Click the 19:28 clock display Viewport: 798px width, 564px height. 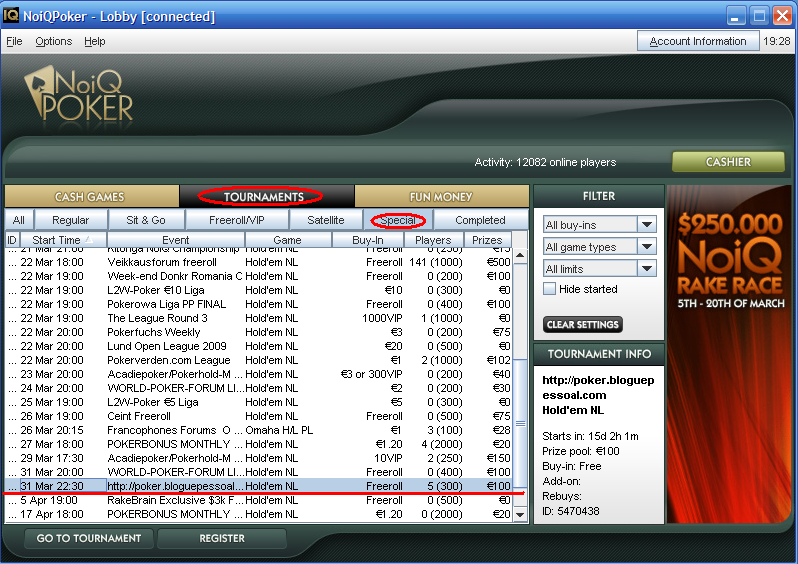point(777,41)
